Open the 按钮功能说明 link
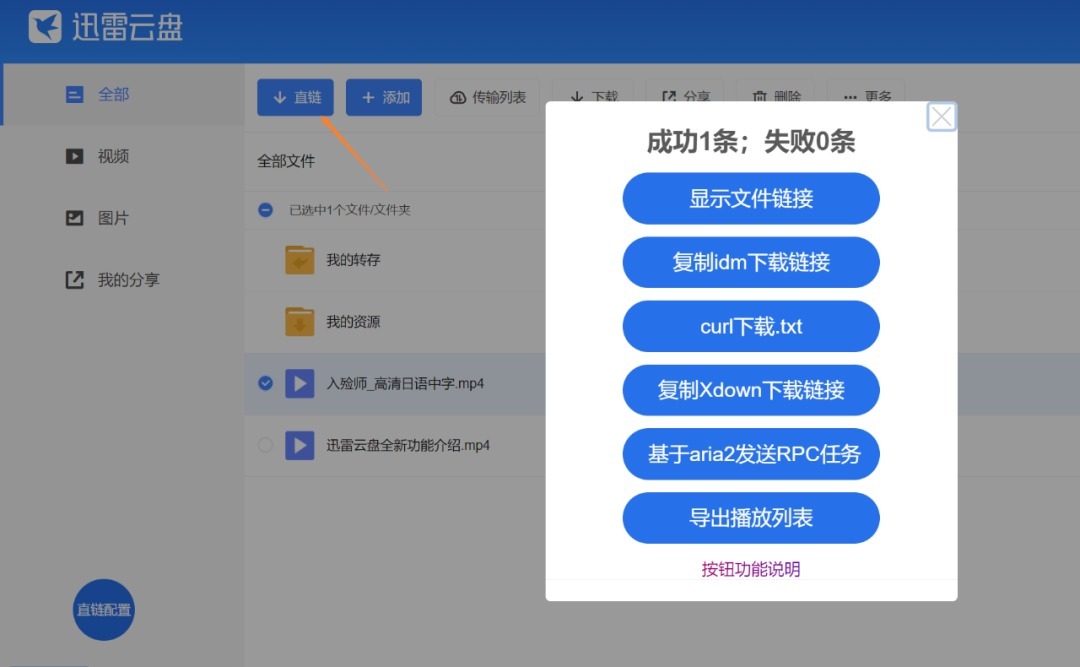The height and width of the screenshot is (667, 1080). [x=750, y=569]
